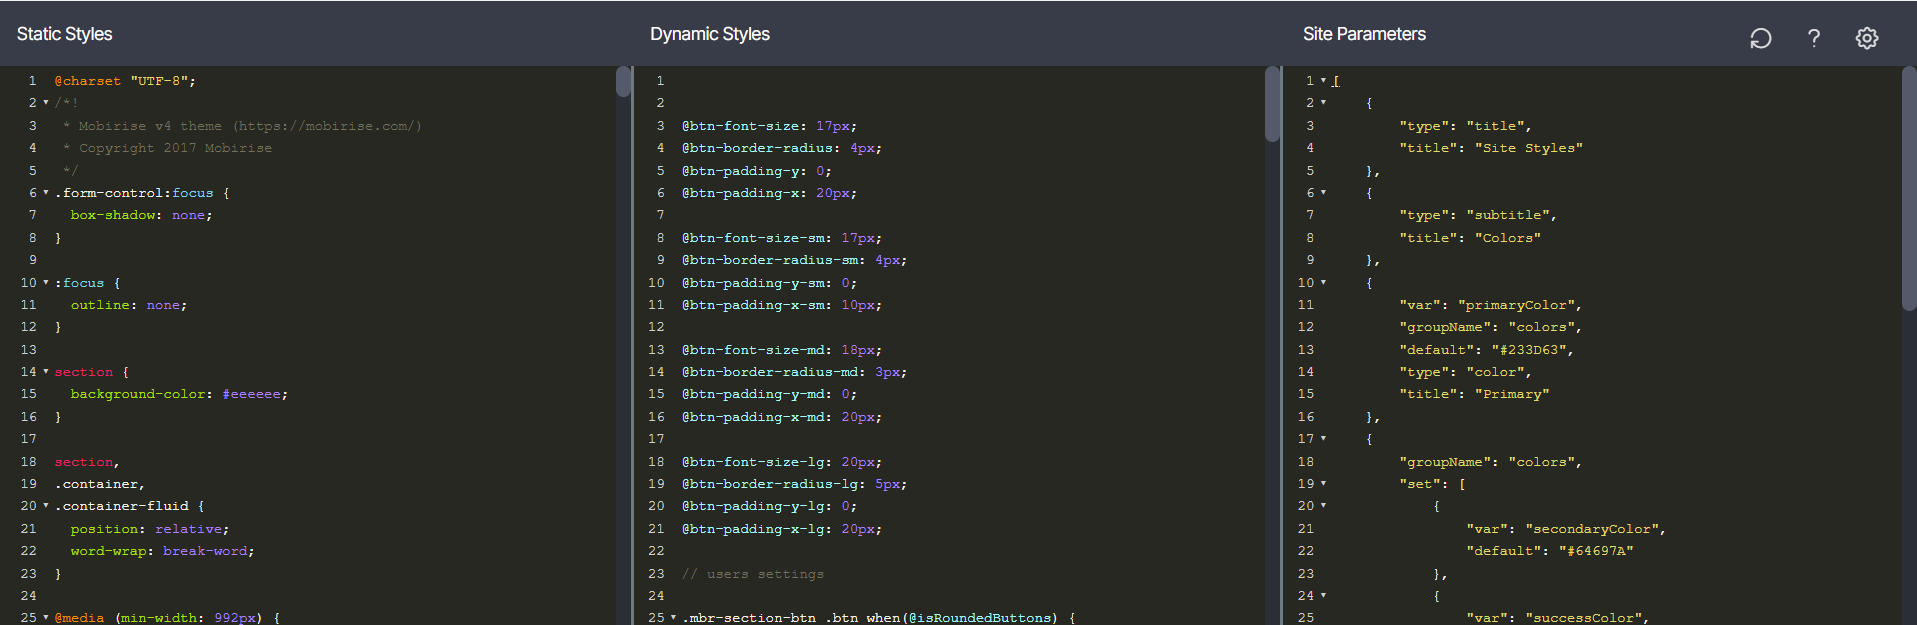This screenshot has width=1917, height=625.
Task: Fold the primaryColor object at line 10
Action: click(1323, 283)
